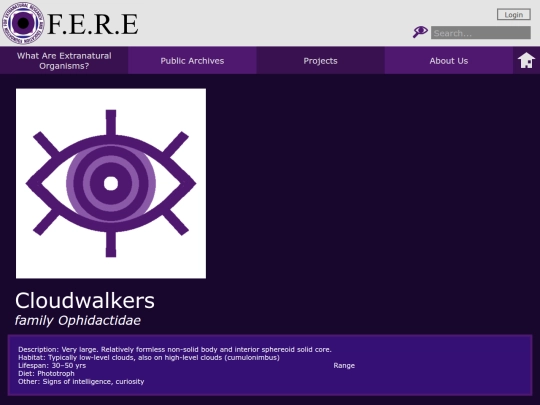Click the Login button

513,15
